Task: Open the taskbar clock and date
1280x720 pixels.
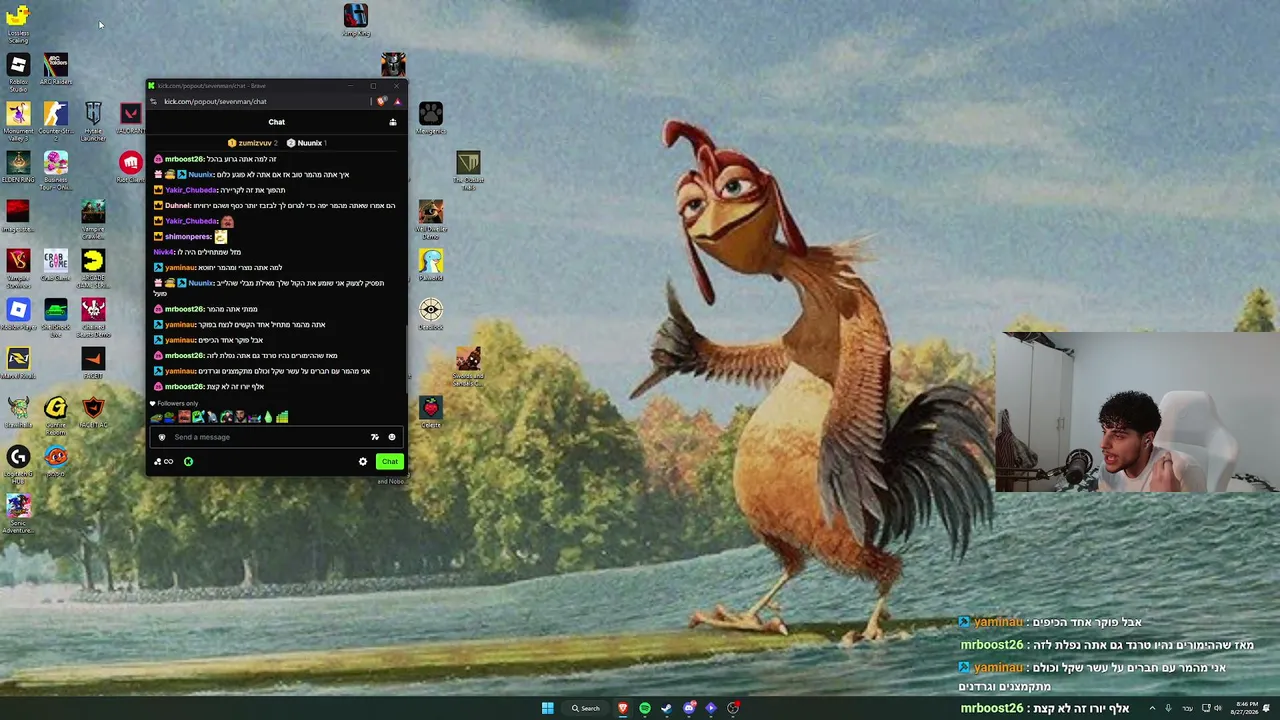Action: point(1246,708)
